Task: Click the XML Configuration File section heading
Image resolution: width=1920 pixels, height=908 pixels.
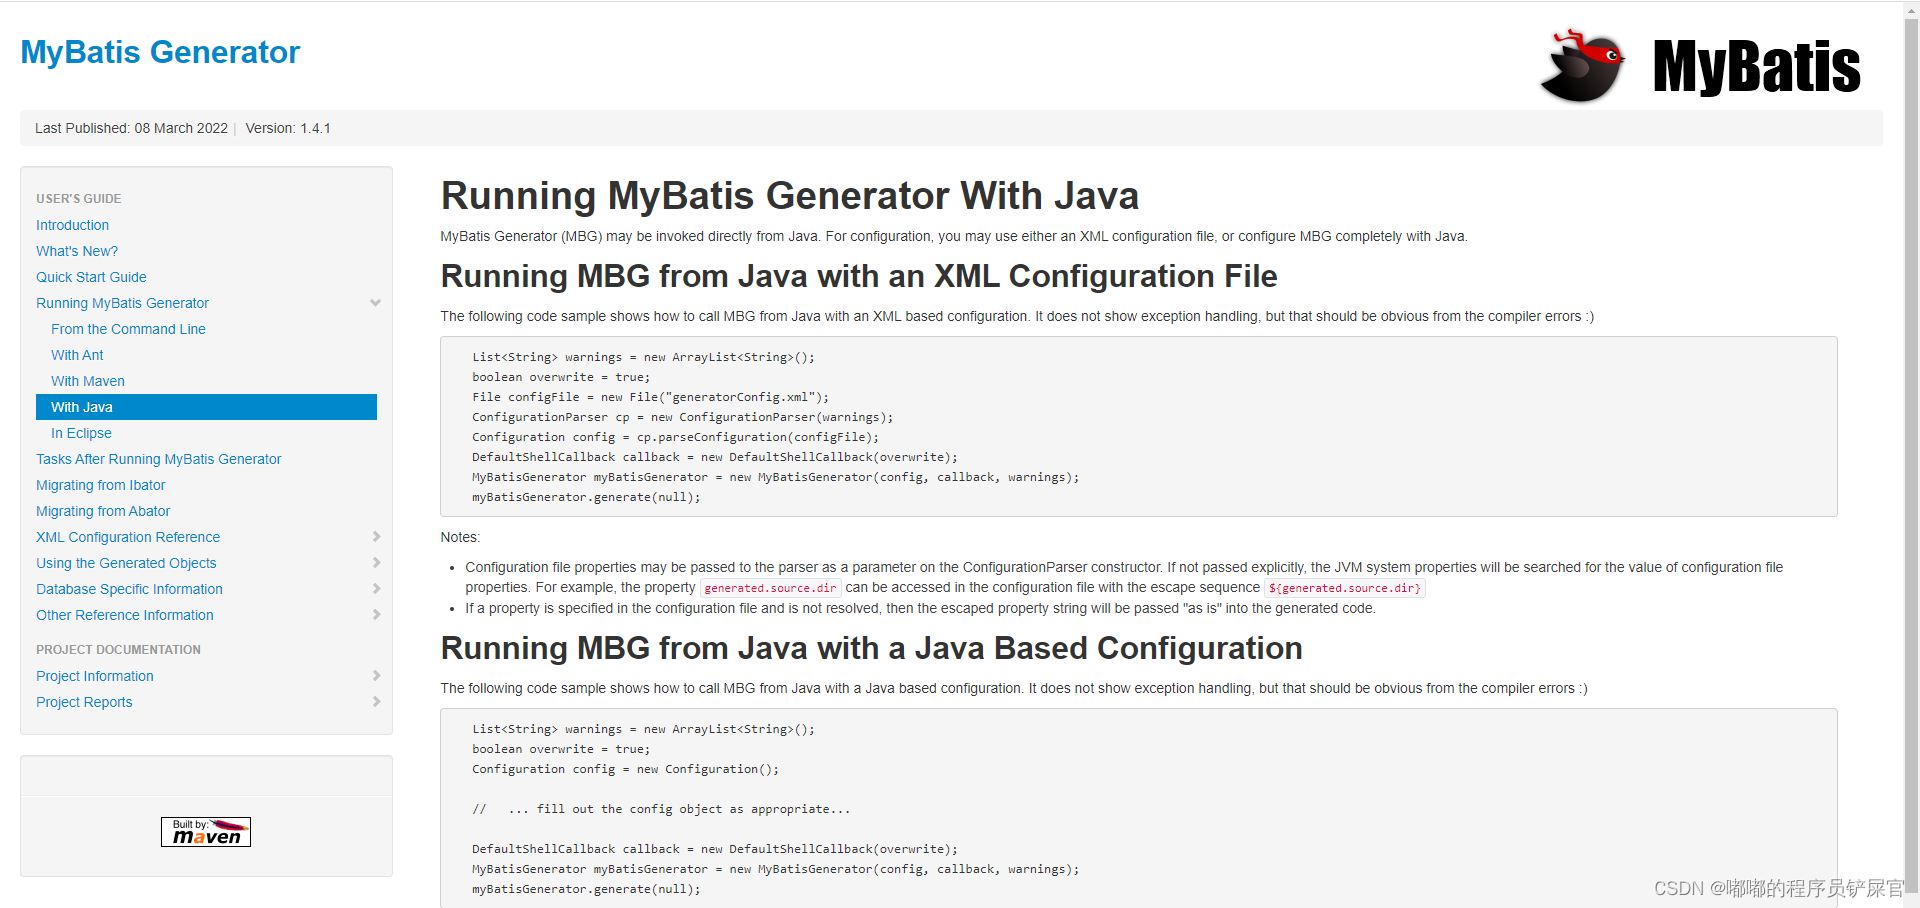Action: click(859, 276)
